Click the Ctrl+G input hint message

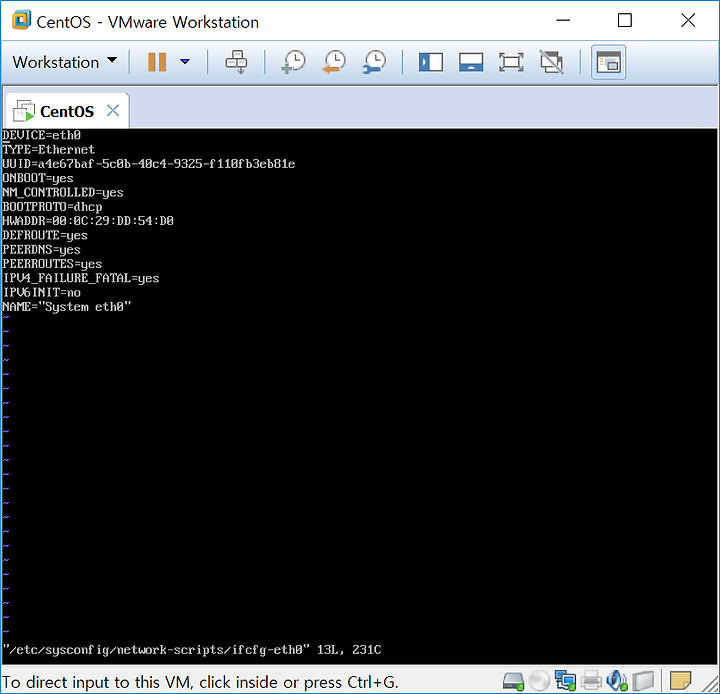click(x=200, y=682)
